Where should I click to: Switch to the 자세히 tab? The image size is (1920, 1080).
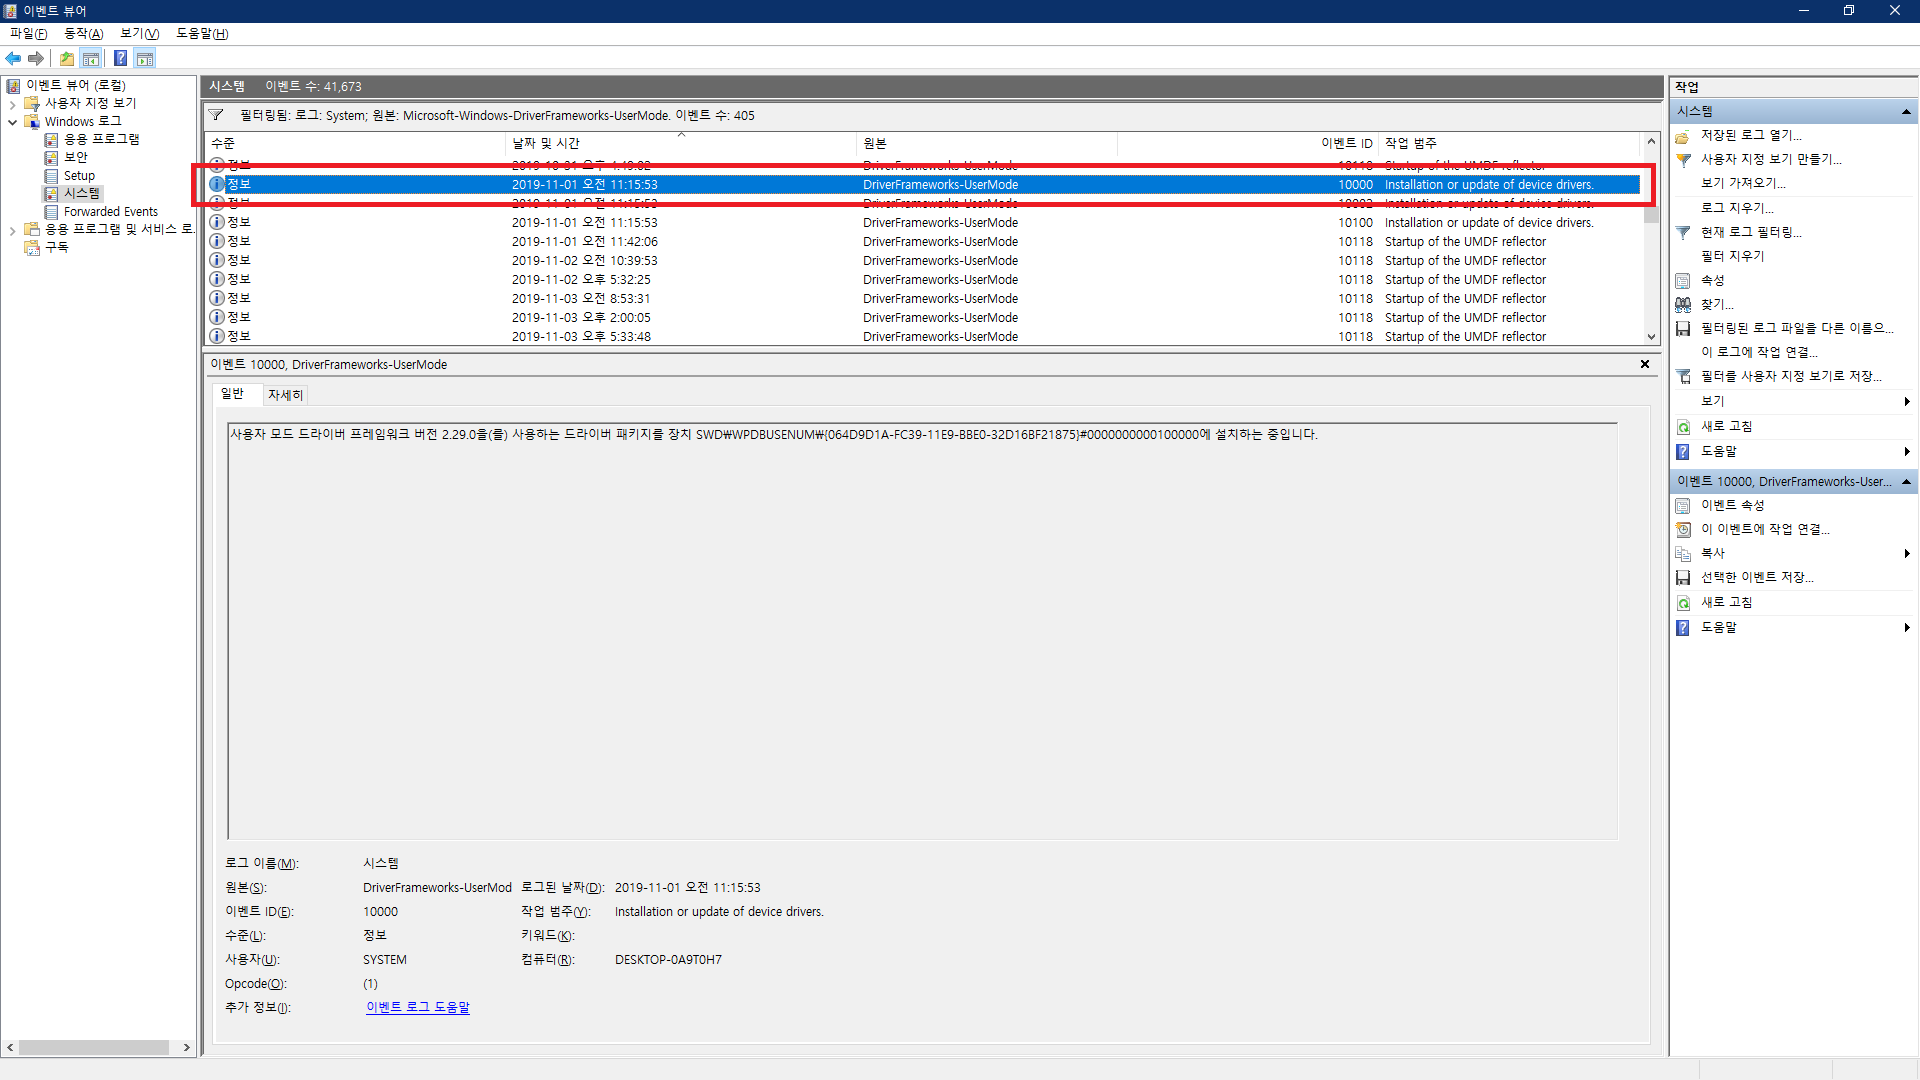pos(285,395)
